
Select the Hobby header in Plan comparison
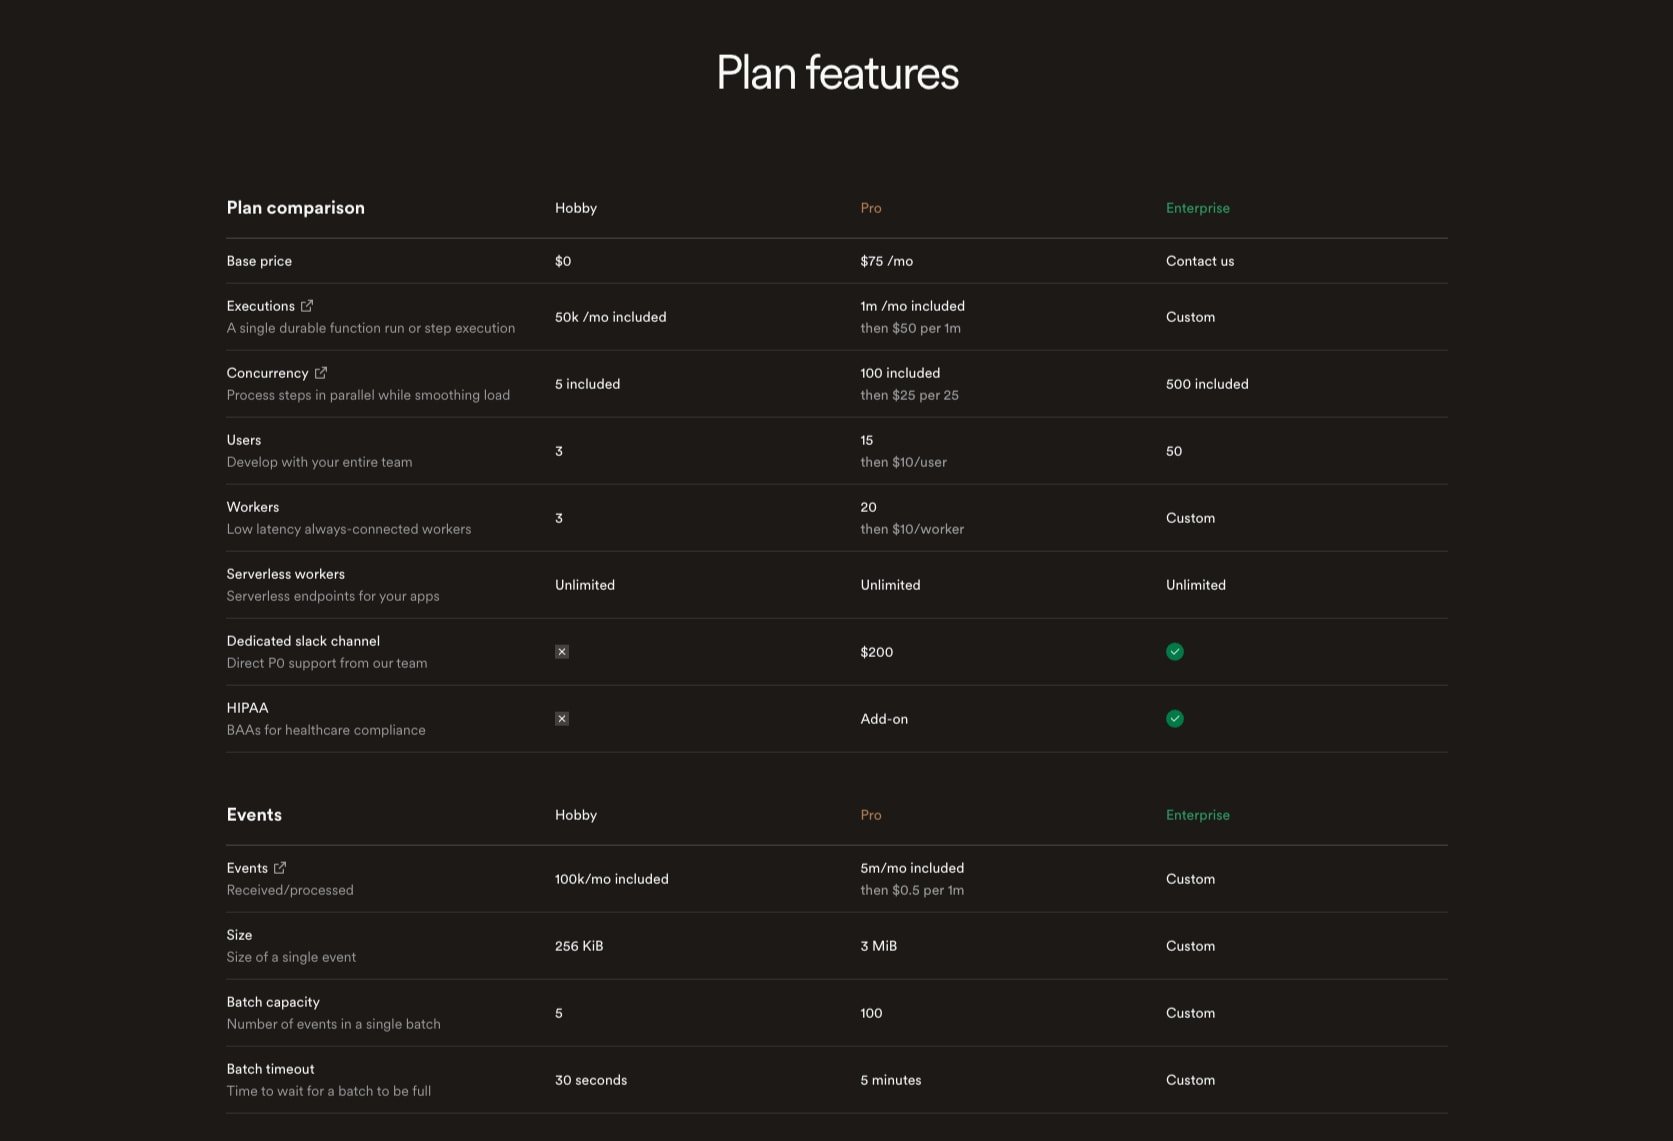tap(576, 208)
